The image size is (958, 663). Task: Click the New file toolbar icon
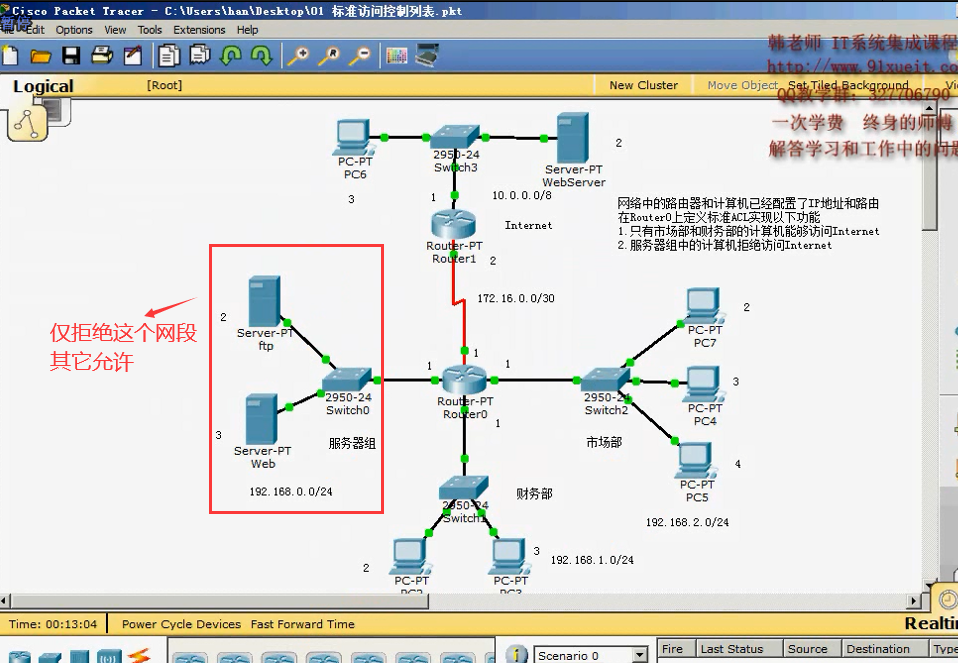[x=10, y=56]
